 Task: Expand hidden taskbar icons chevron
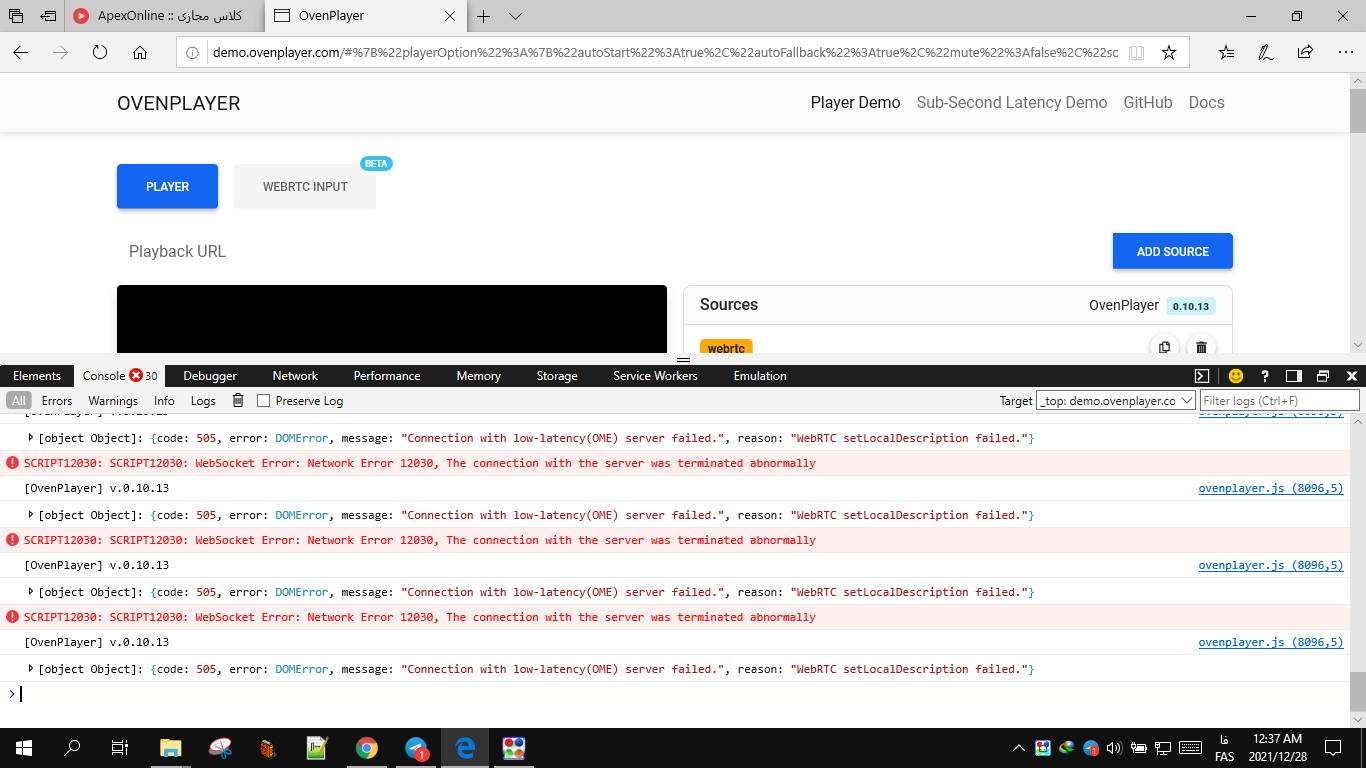coord(1018,747)
